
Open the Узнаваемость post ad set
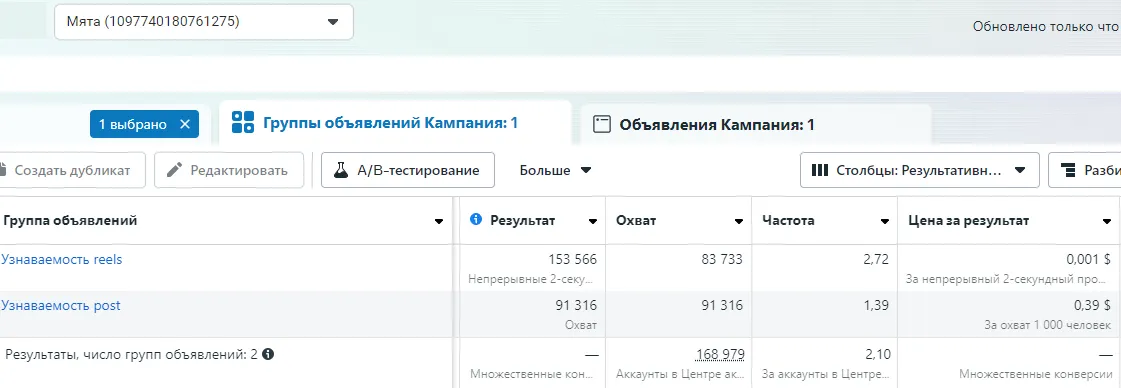pyautogui.click(x=61, y=305)
